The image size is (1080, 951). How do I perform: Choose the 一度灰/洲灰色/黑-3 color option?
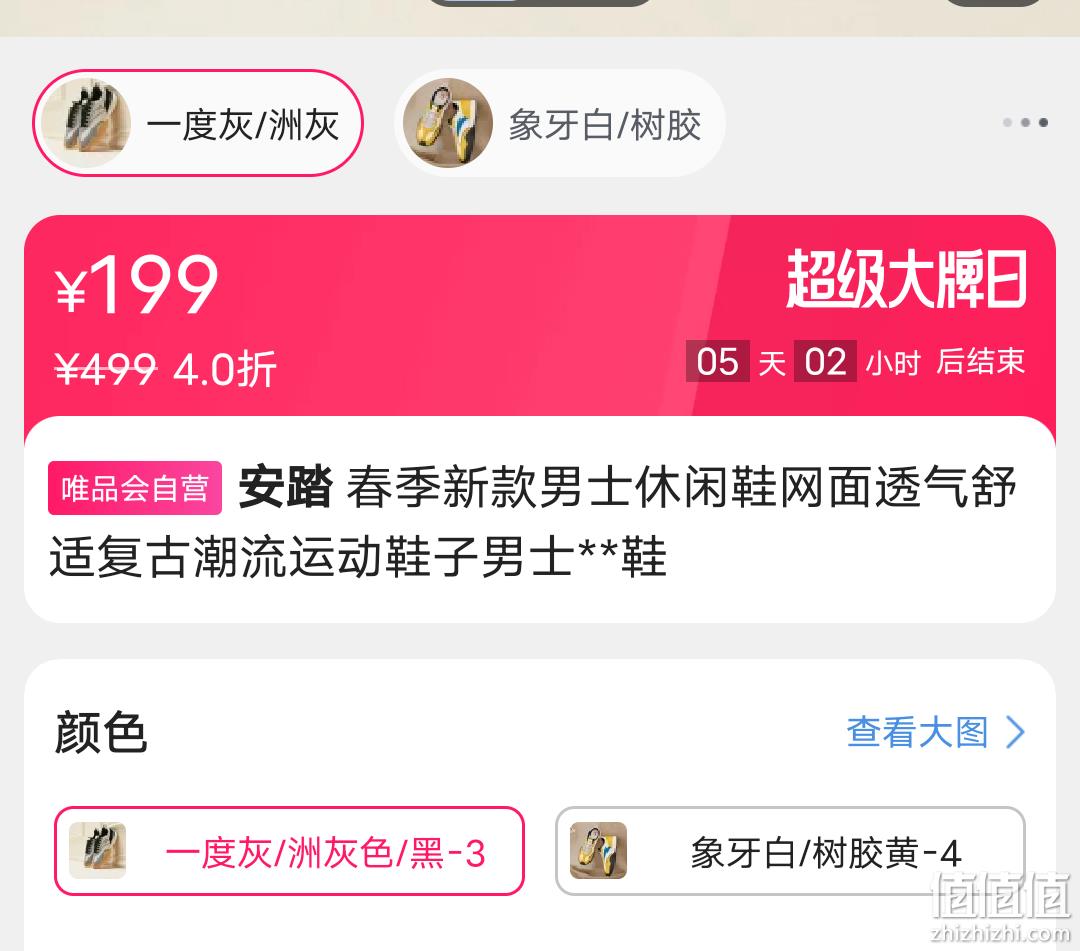289,851
